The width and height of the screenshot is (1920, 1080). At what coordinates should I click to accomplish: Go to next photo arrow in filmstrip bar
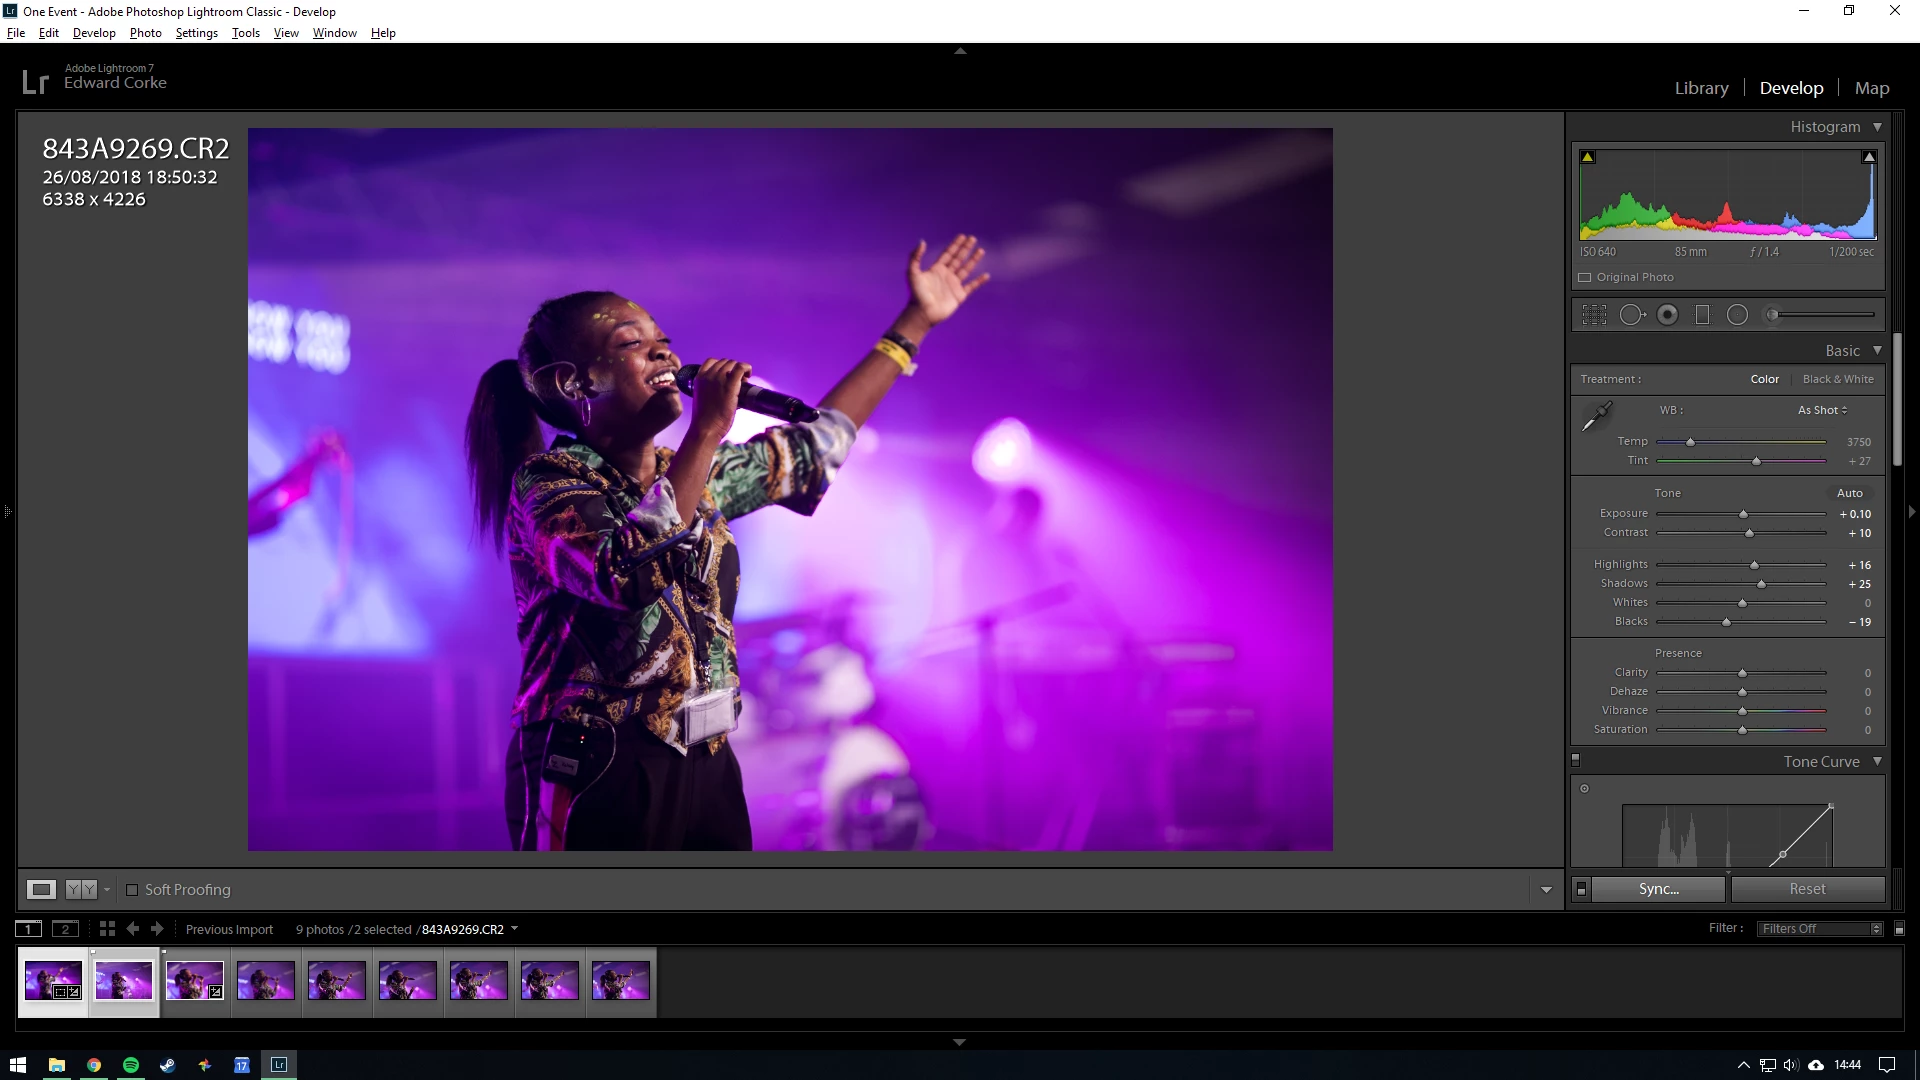point(157,929)
